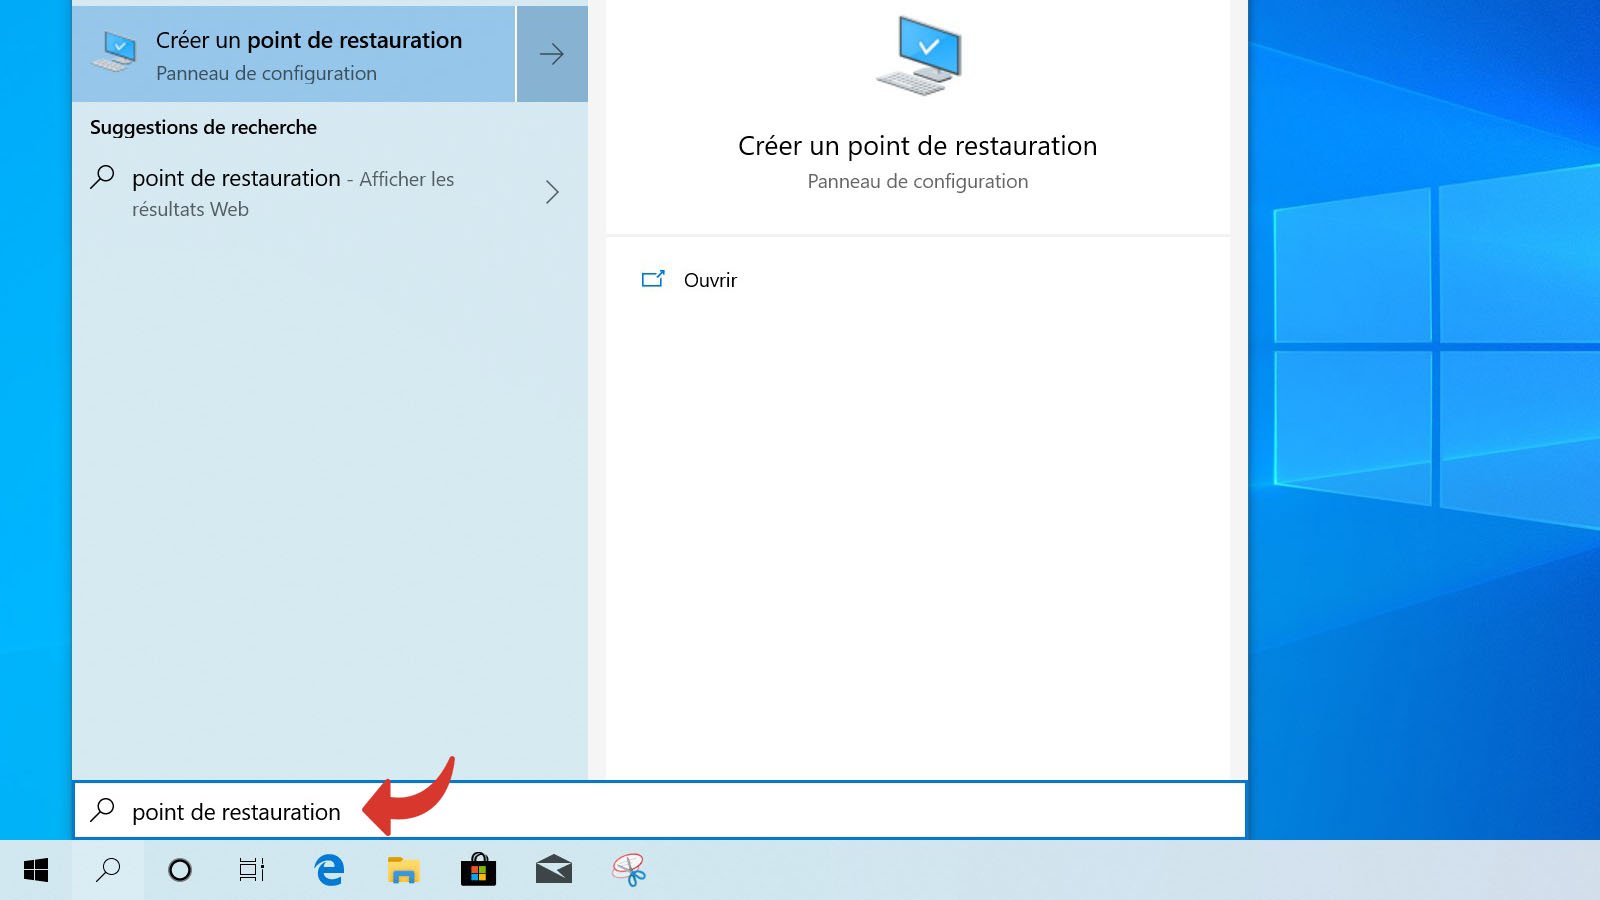Open Task View
This screenshot has width=1600, height=900.
coord(253,870)
